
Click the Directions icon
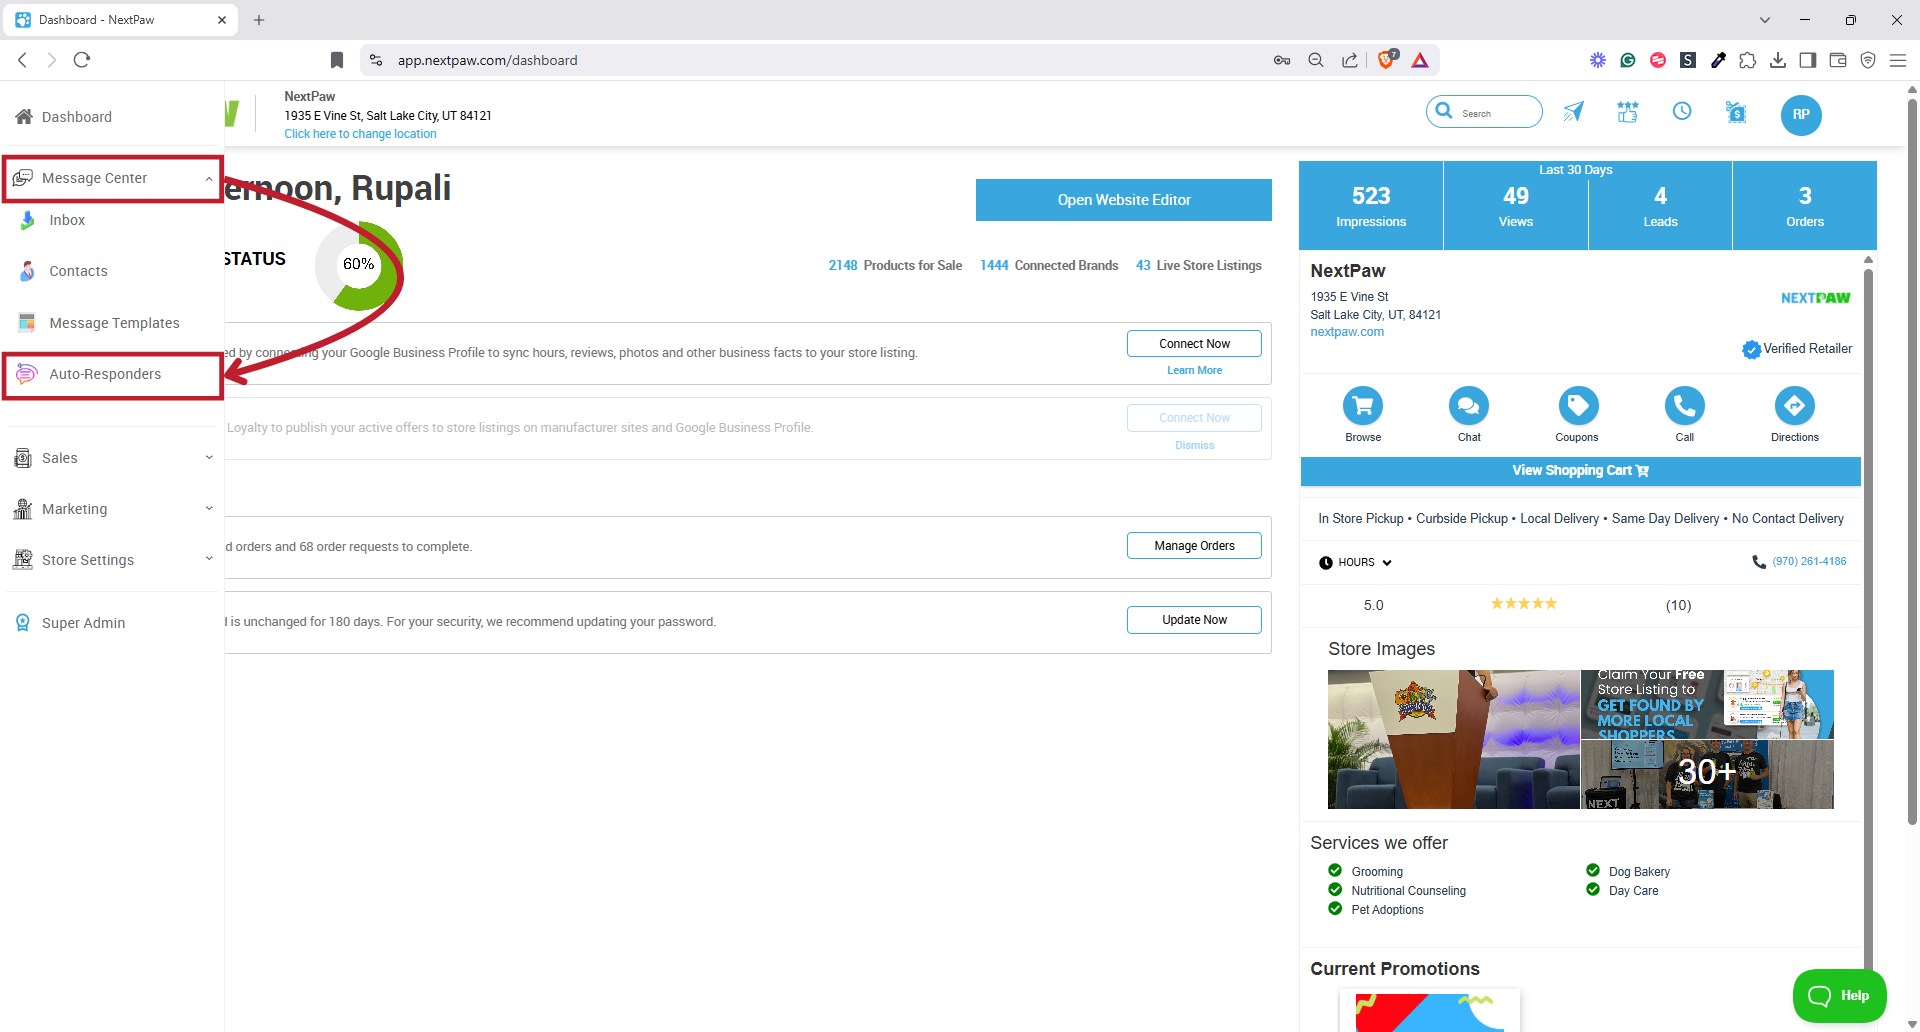[x=1795, y=406]
